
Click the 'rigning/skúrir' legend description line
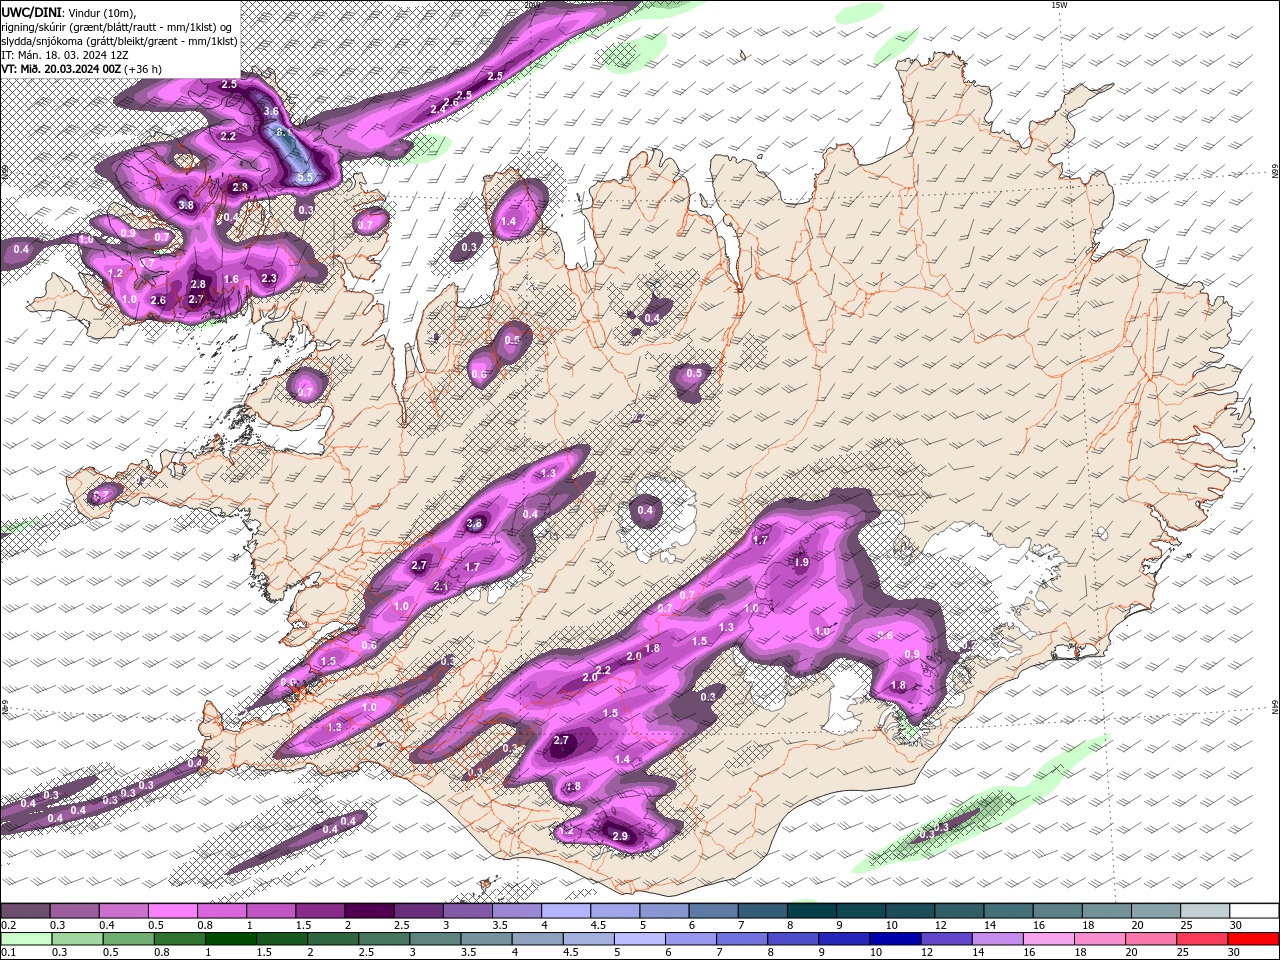116,26
